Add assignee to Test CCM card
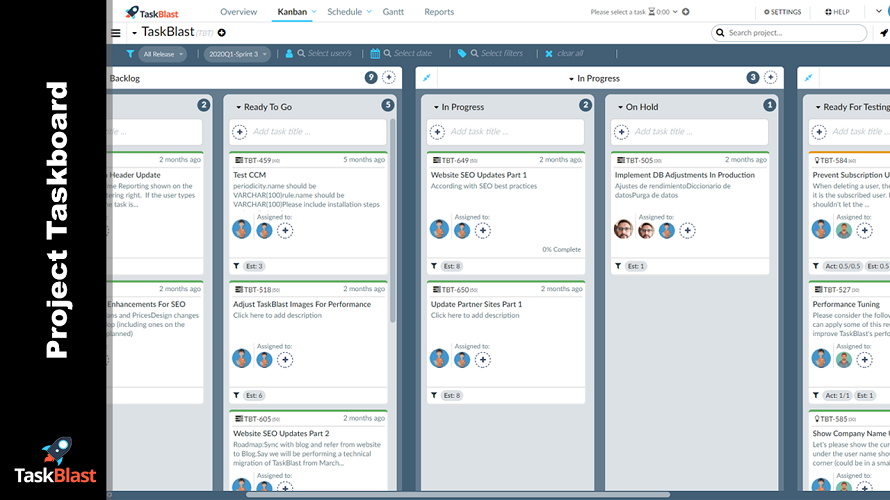The height and width of the screenshot is (500, 890). coord(285,230)
